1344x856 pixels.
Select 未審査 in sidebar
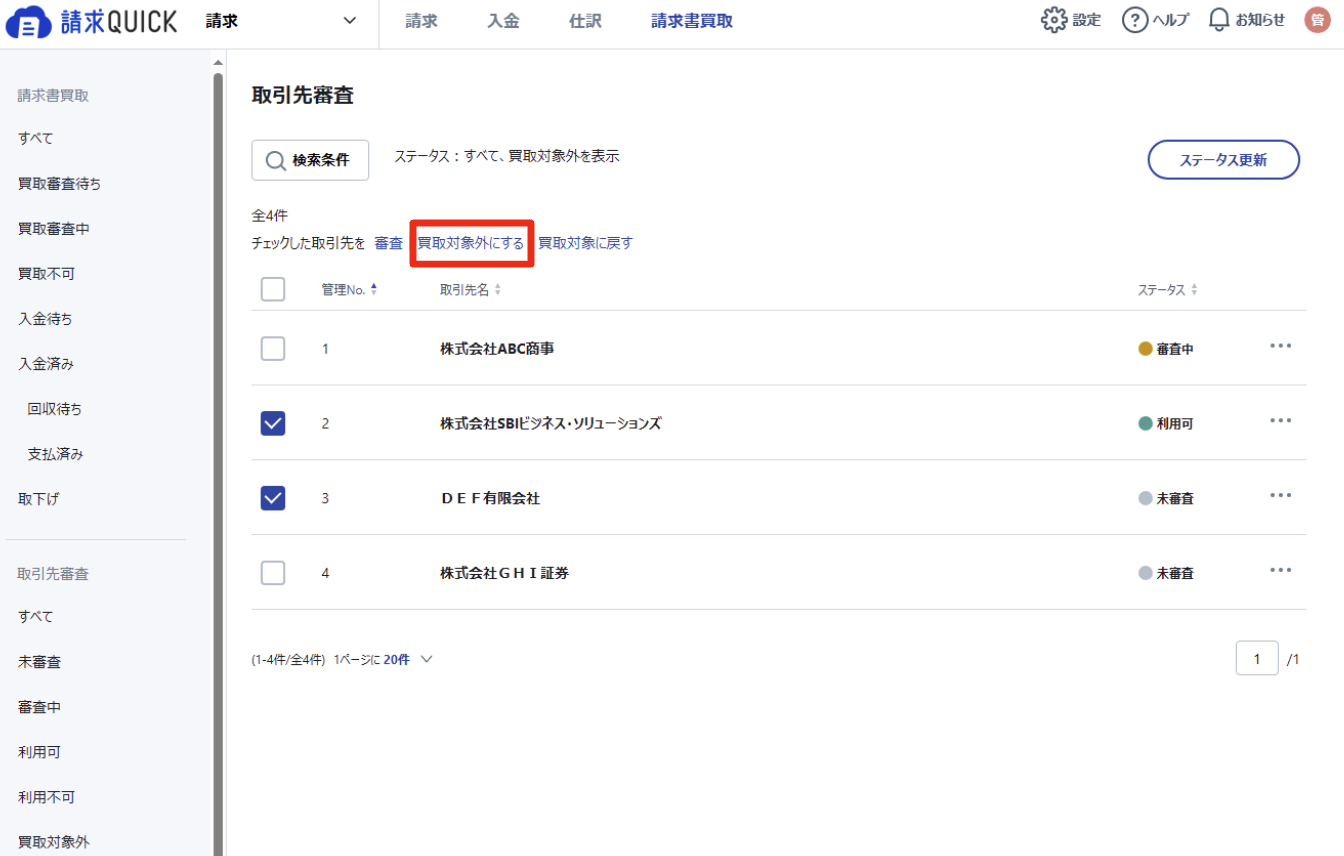[39, 662]
